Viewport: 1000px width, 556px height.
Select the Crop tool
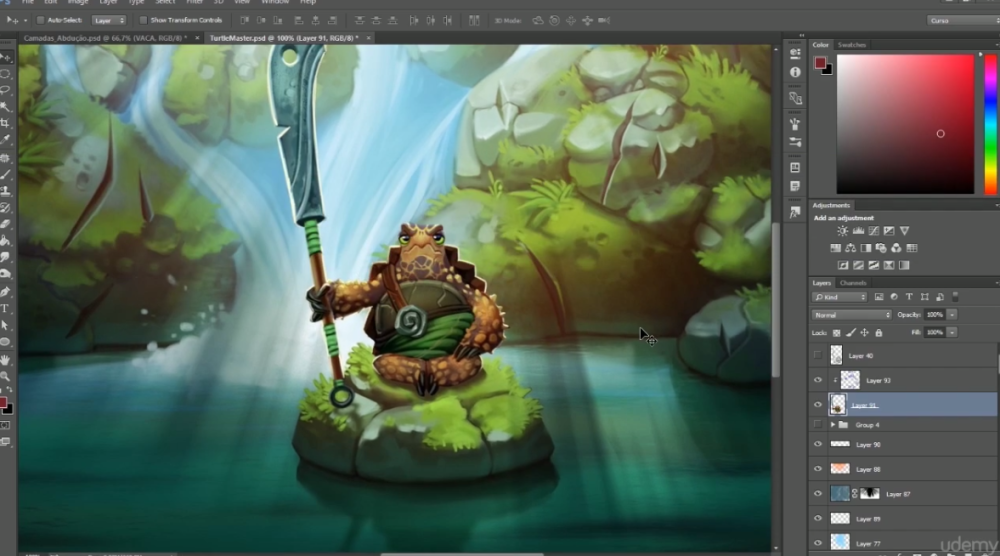6,123
